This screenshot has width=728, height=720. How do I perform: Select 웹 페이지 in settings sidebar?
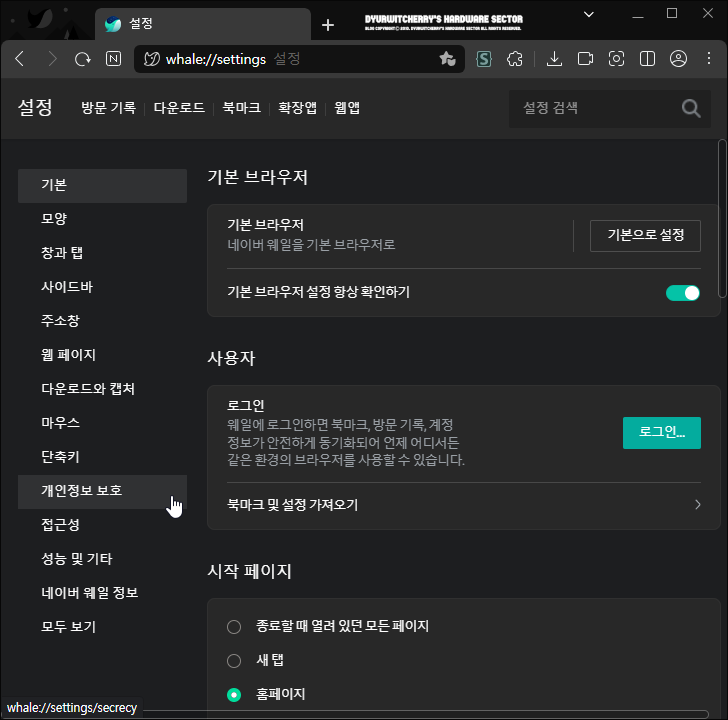pyautogui.click(x=102, y=355)
